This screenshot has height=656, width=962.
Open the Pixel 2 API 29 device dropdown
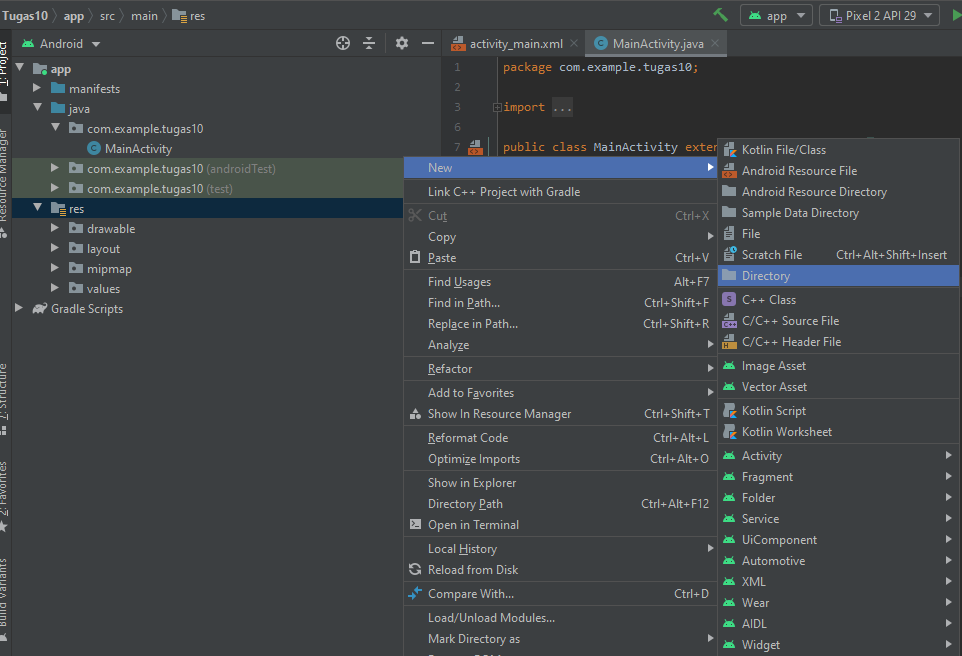coord(879,15)
